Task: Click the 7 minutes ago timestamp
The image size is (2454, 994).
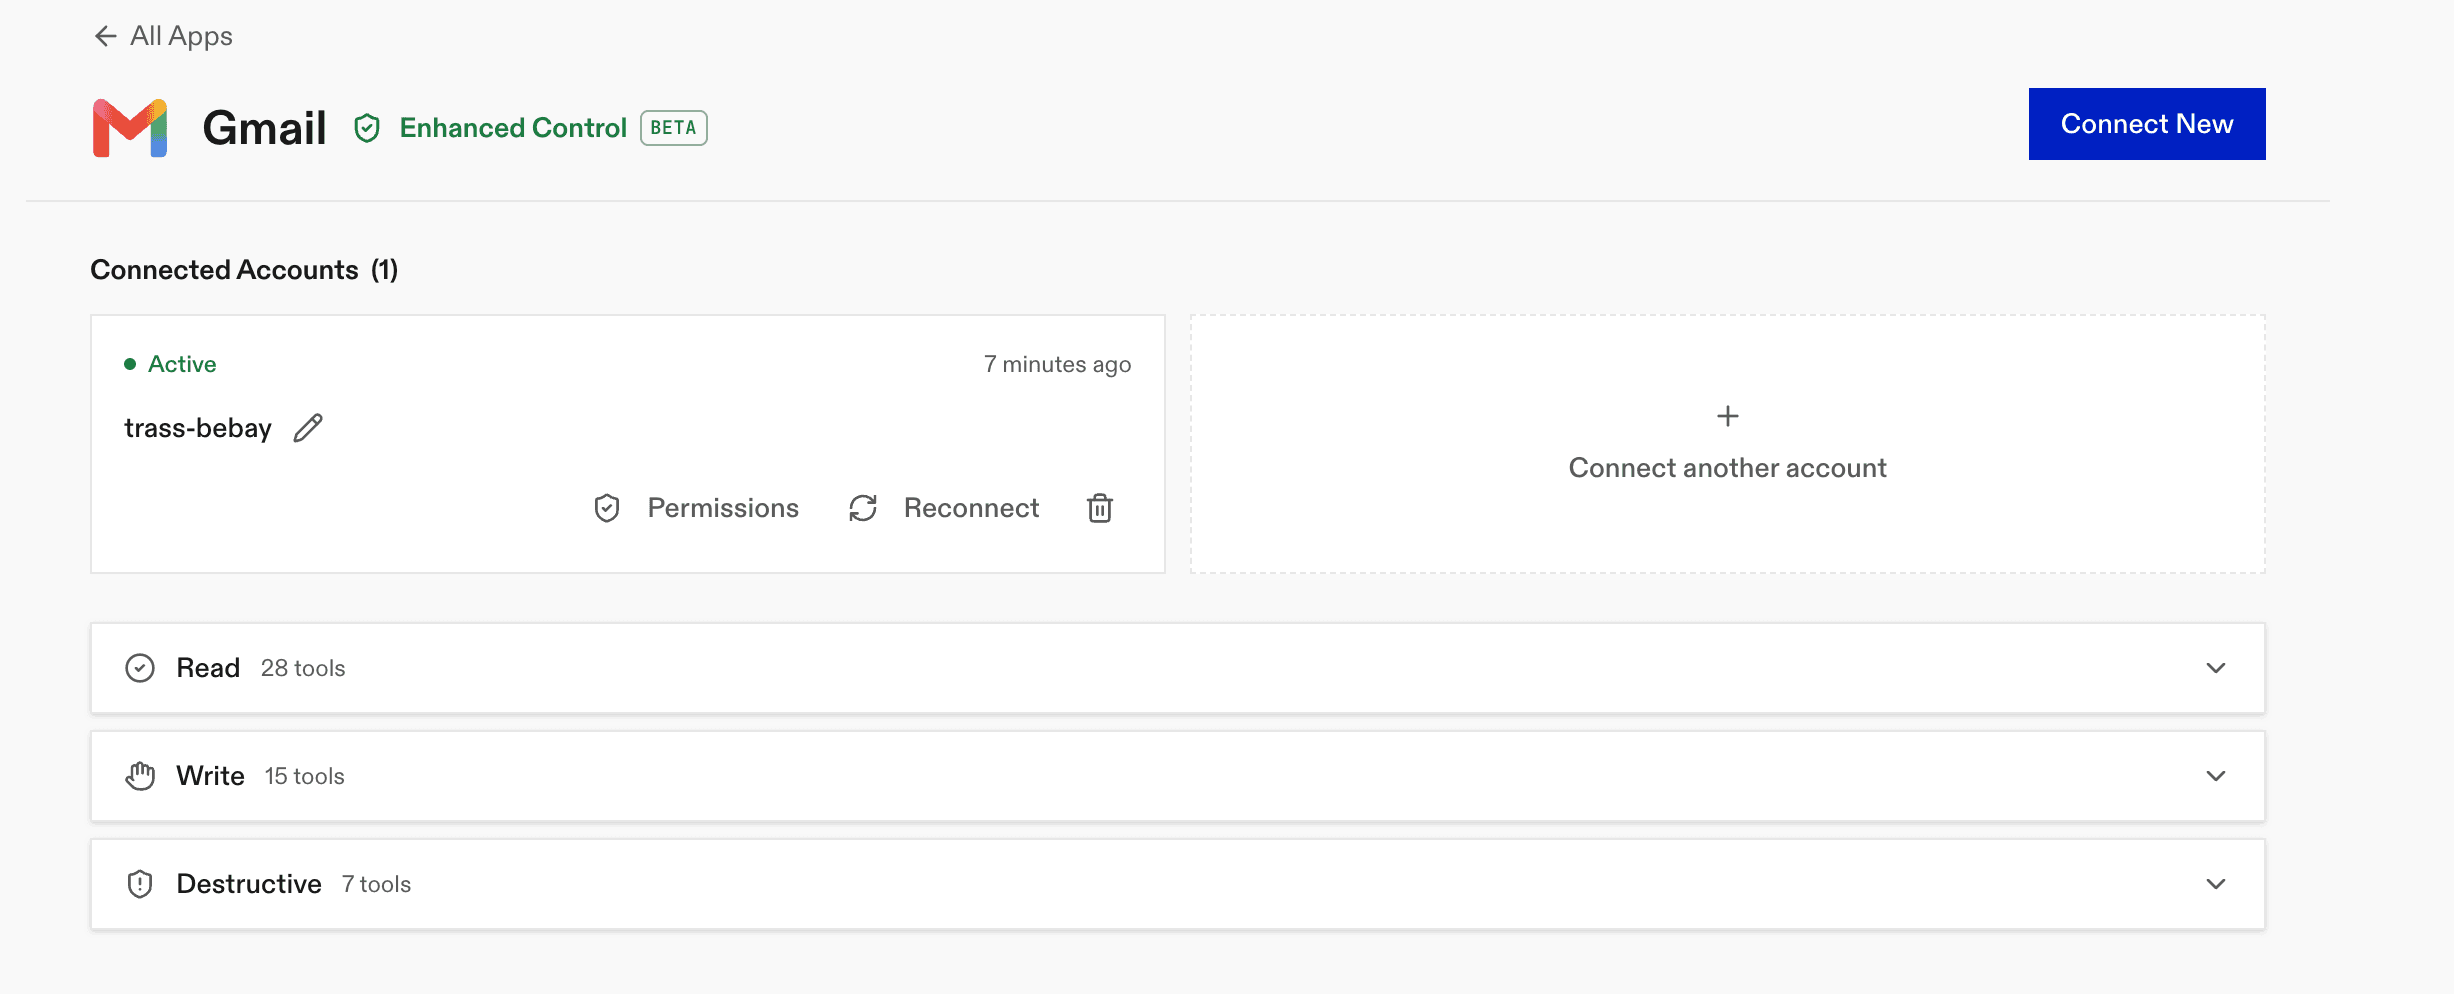Action: click(1057, 364)
